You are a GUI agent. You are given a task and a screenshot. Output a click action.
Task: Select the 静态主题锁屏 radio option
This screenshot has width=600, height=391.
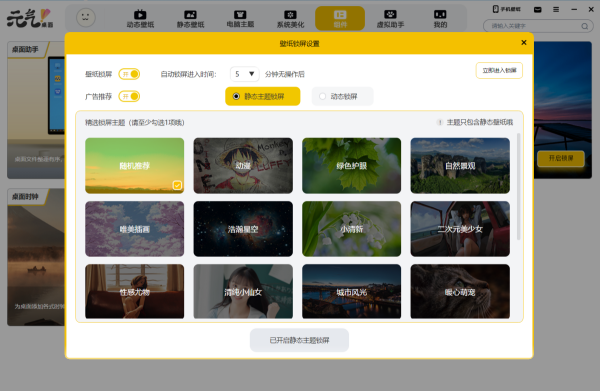tap(262, 96)
